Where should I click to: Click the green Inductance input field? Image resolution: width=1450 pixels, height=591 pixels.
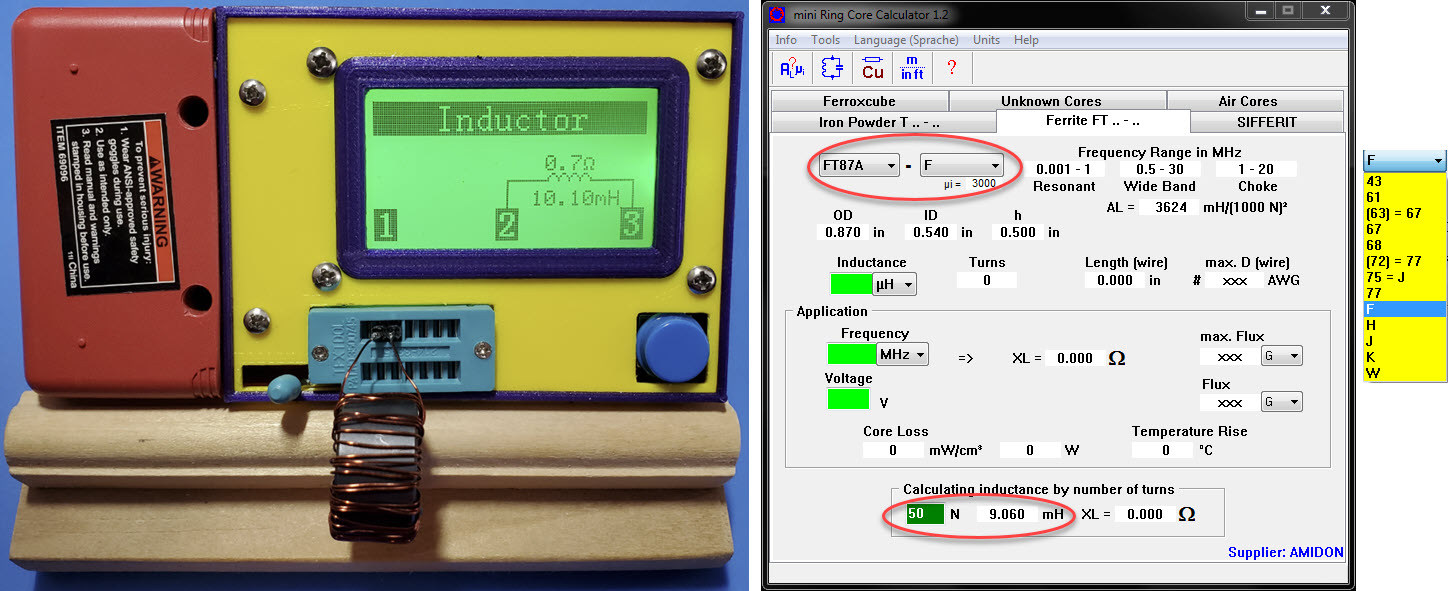point(851,284)
